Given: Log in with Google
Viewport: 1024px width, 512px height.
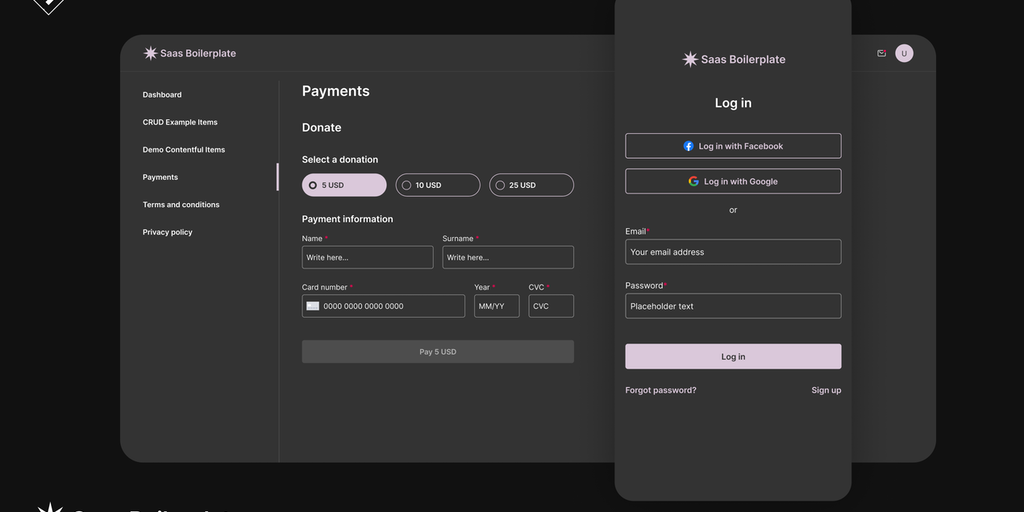Looking at the screenshot, I should pos(733,182).
